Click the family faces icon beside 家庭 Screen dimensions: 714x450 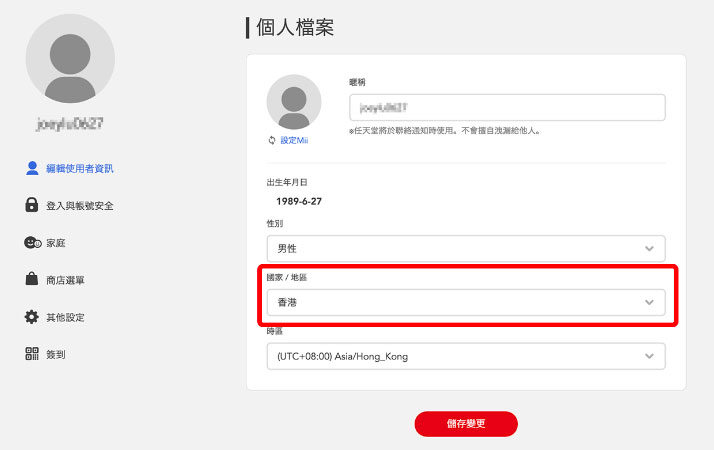point(32,242)
